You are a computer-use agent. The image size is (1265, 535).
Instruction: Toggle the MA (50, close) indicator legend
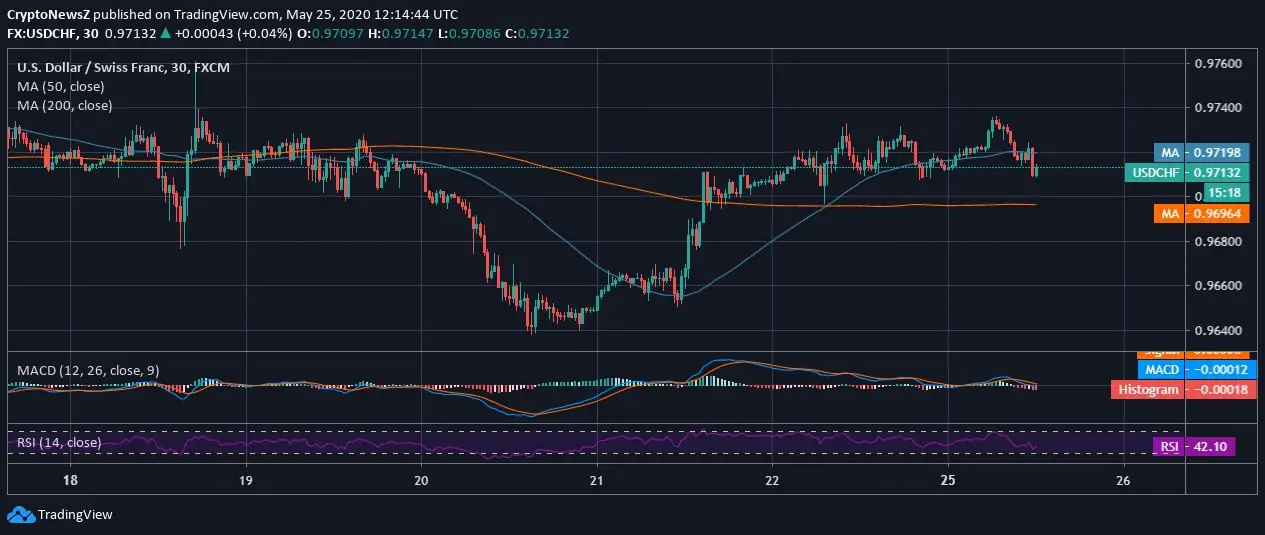pyautogui.click(x=61, y=87)
